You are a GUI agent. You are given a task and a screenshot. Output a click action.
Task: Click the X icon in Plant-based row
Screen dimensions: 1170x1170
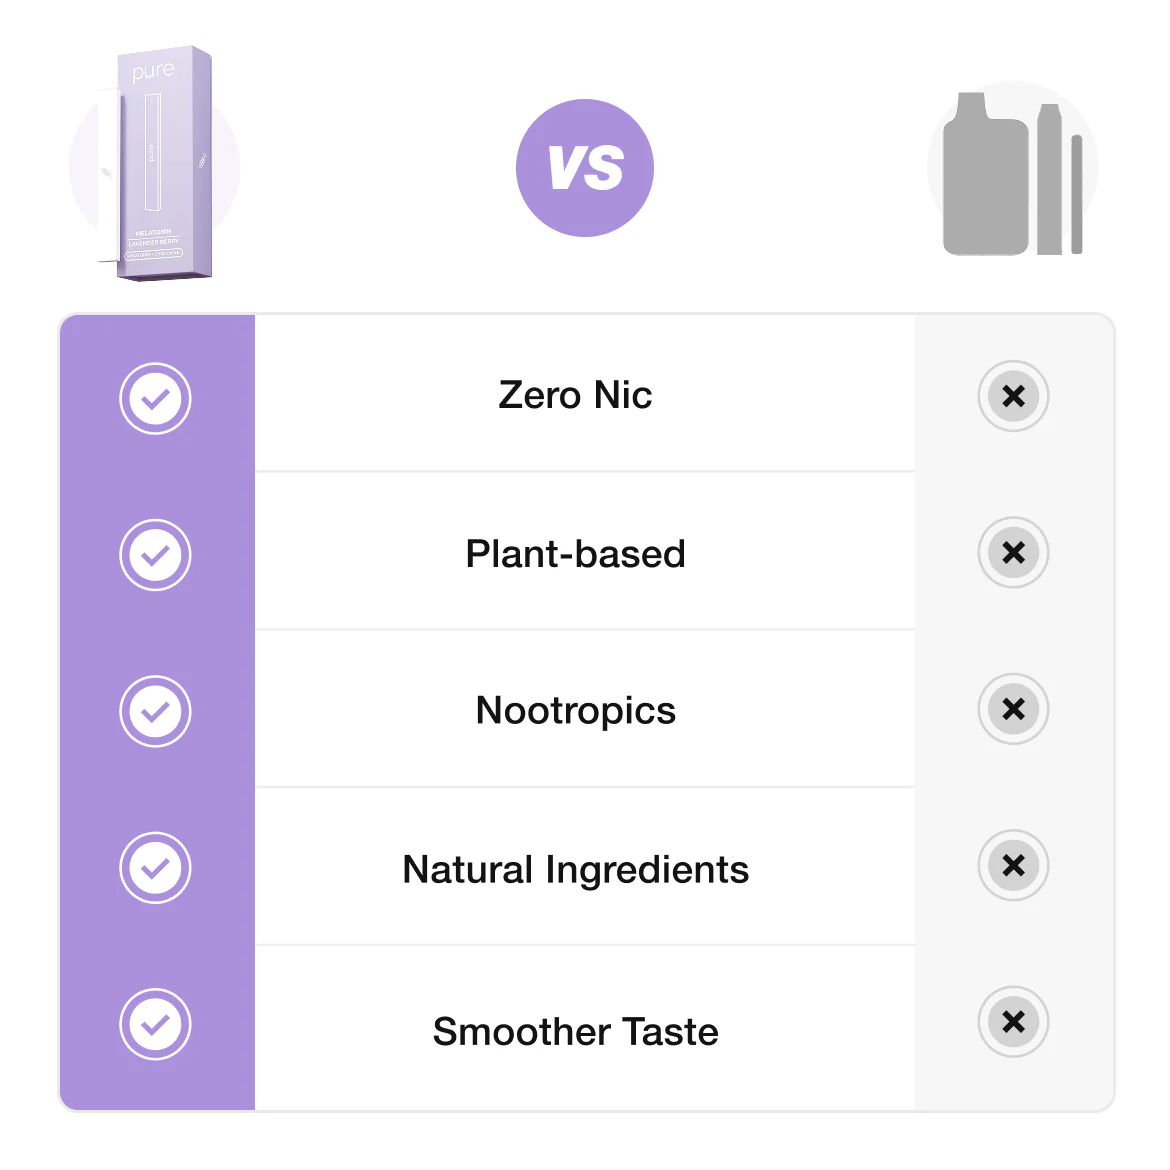(1013, 552)
